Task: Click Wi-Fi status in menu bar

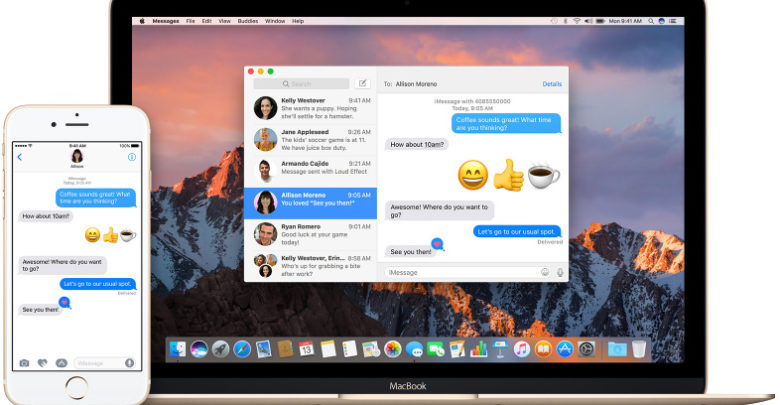Action: (577, 21)
